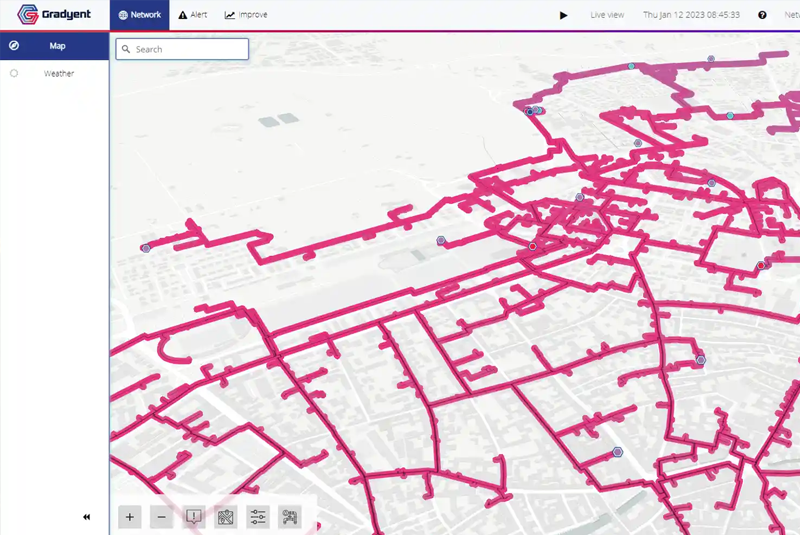Select the Map item in sidebar
This screenshot has width=800, height=535.
[58, 46]
